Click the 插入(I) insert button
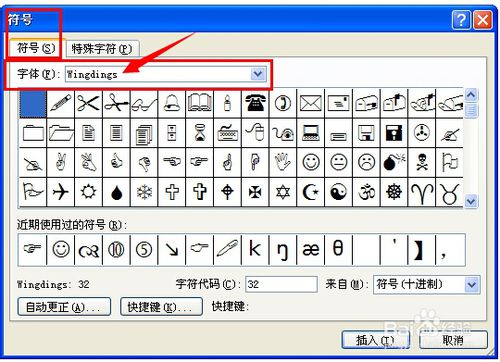The image size is (500, 362). (375, 340)
